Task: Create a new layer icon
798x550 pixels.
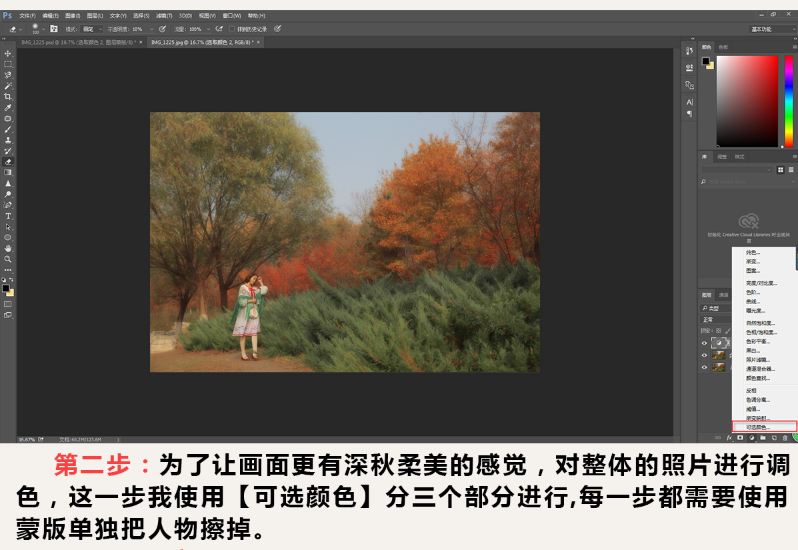Action: pos(774,438)
